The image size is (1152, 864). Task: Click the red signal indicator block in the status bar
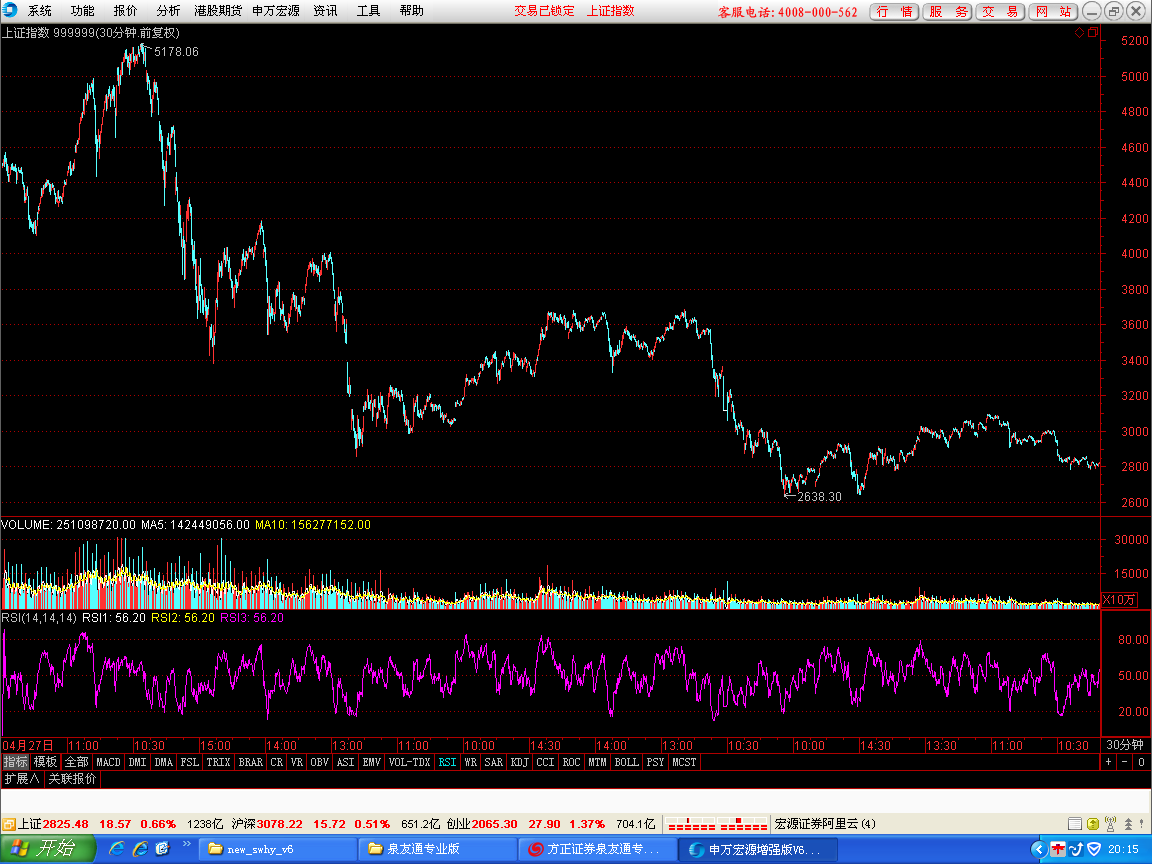point(718,824)
